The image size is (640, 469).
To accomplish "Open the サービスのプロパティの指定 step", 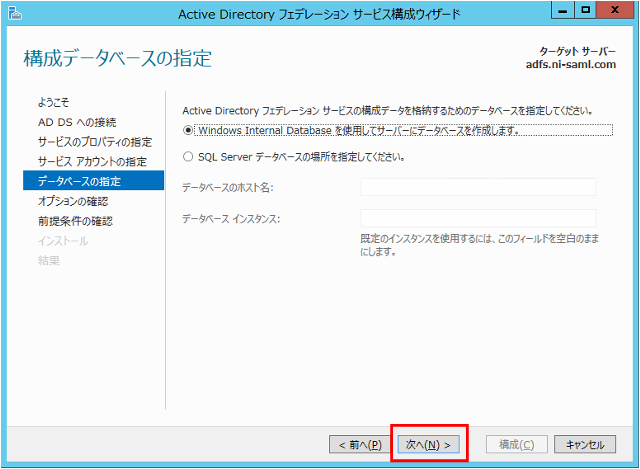I will [x=95, y=142].
